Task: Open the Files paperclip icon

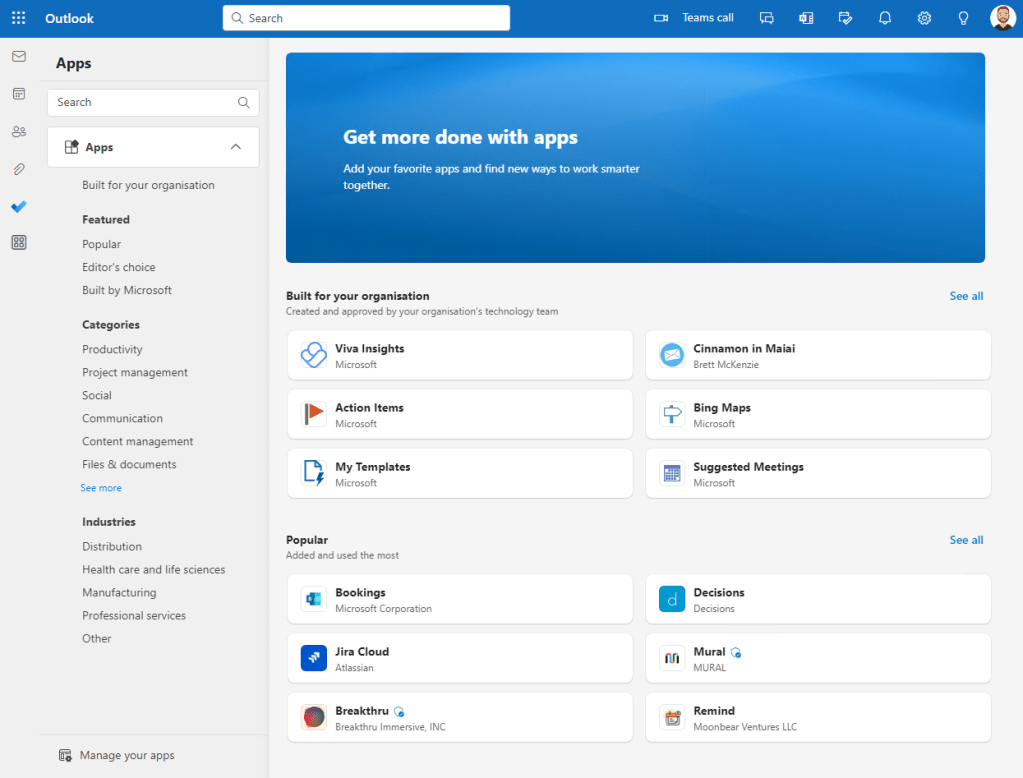Action: coord(18,169)
